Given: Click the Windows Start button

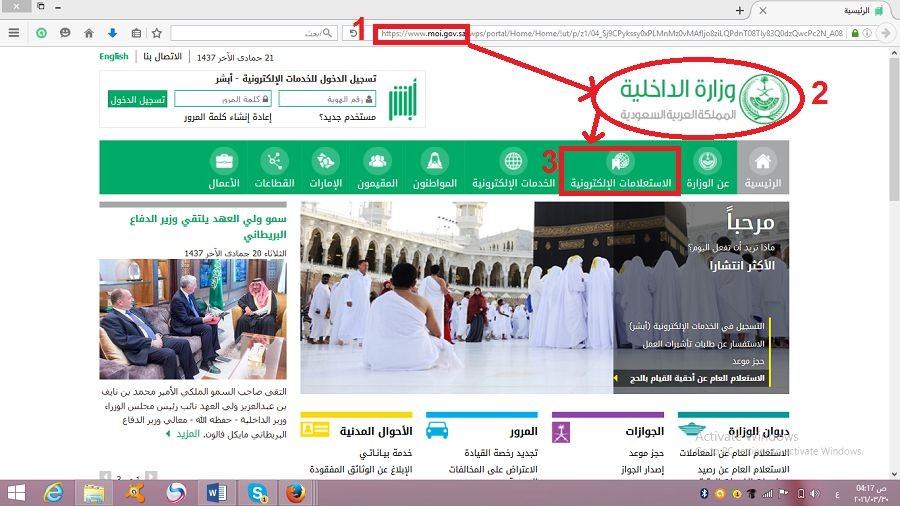Looking at the screenshot, I should (15, 493).
